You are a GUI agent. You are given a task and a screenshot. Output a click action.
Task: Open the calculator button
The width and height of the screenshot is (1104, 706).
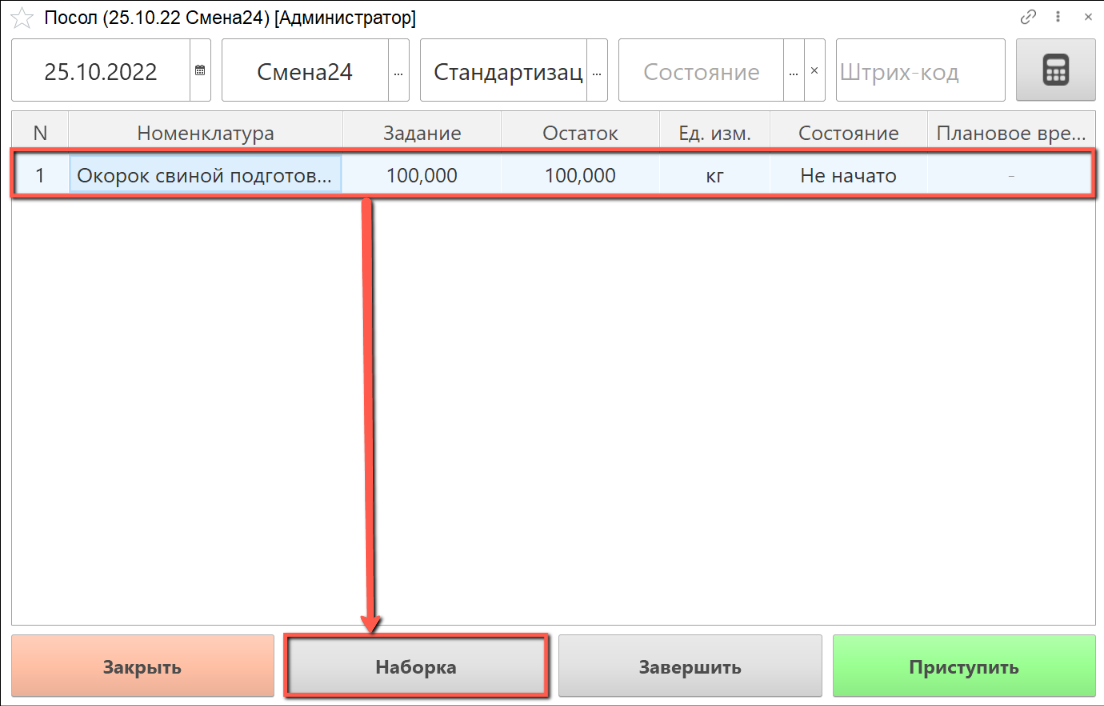[1055, 70]
